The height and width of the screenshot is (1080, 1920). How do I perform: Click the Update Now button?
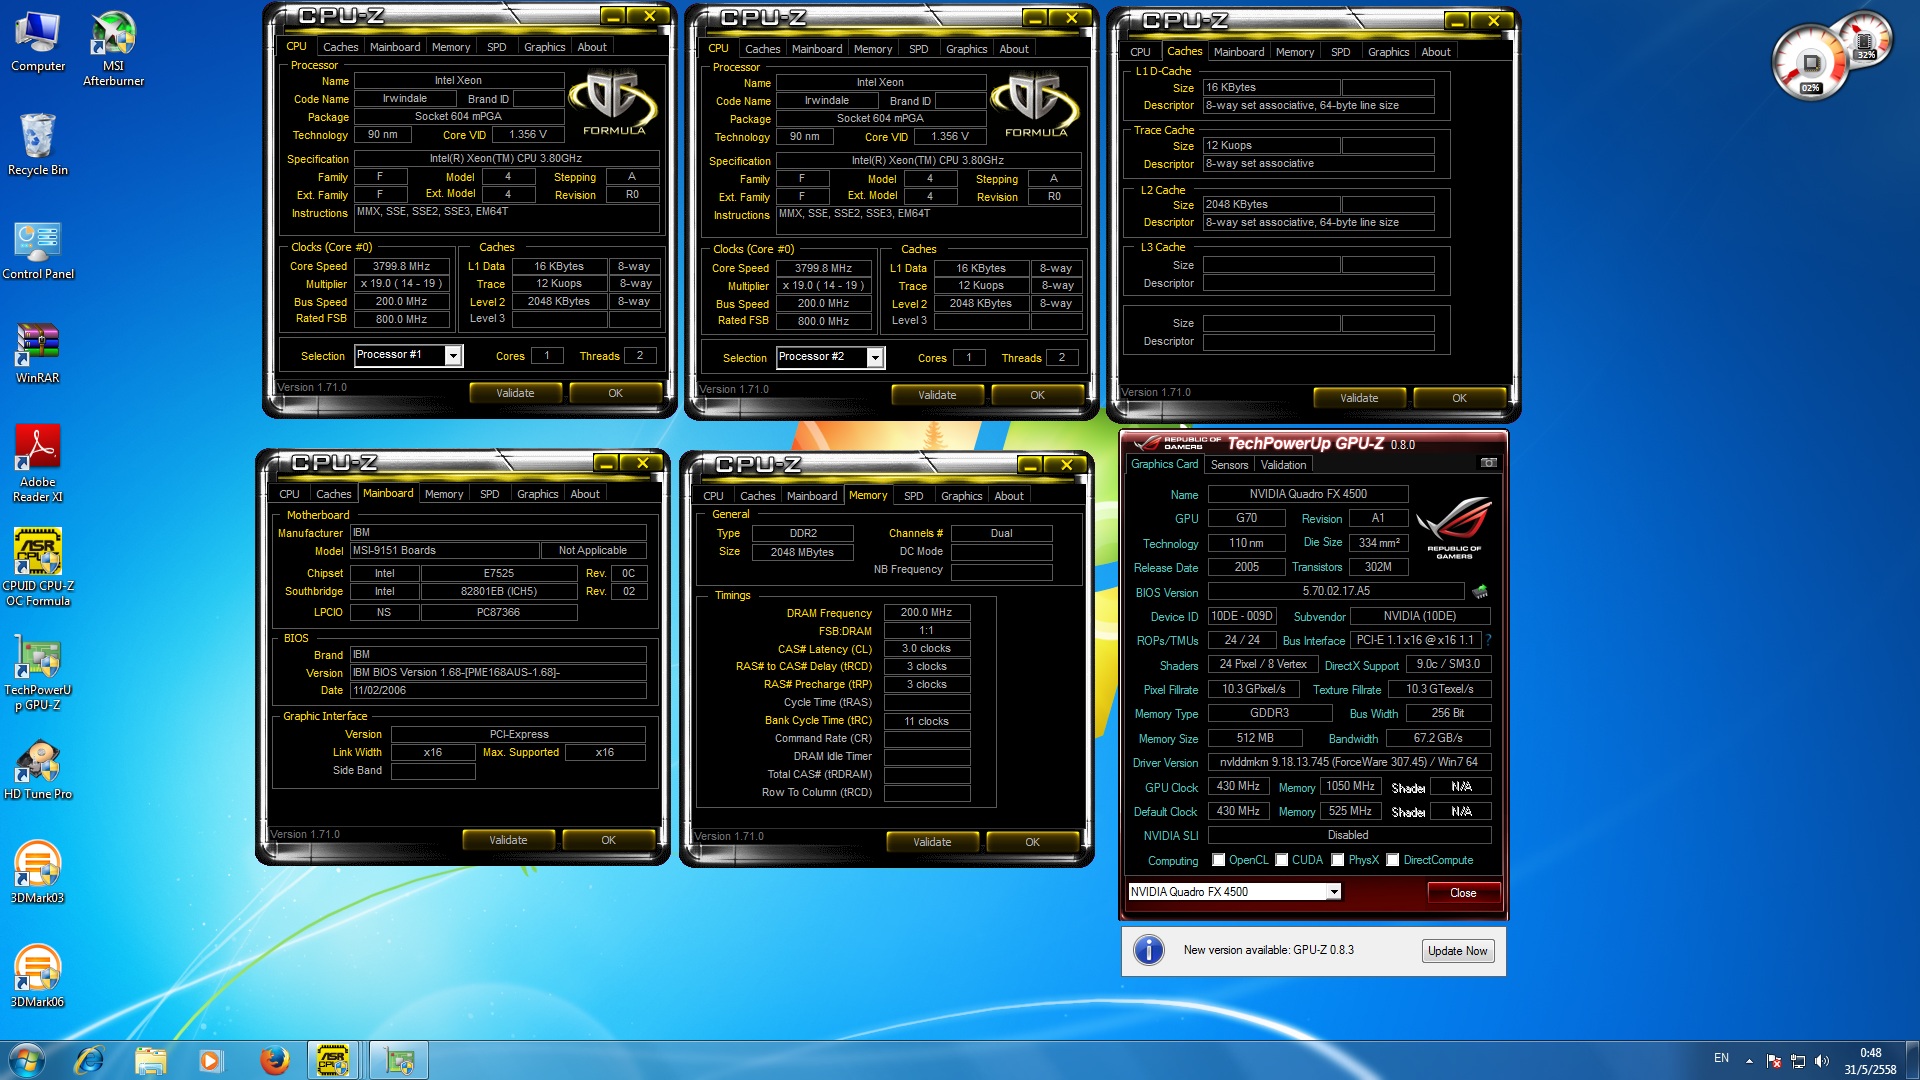(1457, 951)
